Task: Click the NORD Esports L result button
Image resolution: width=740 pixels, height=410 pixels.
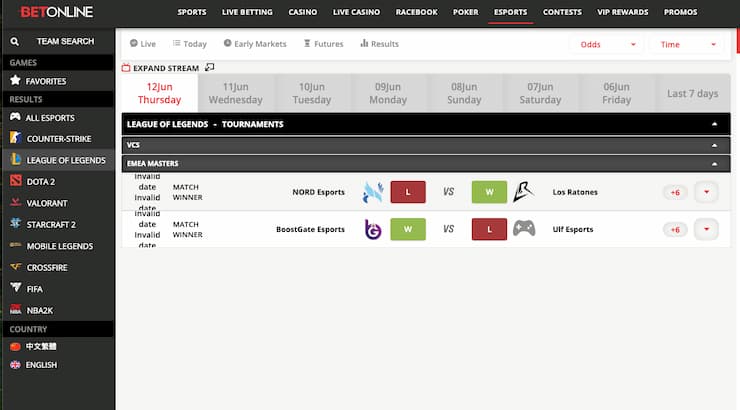Action: point(408,192)
